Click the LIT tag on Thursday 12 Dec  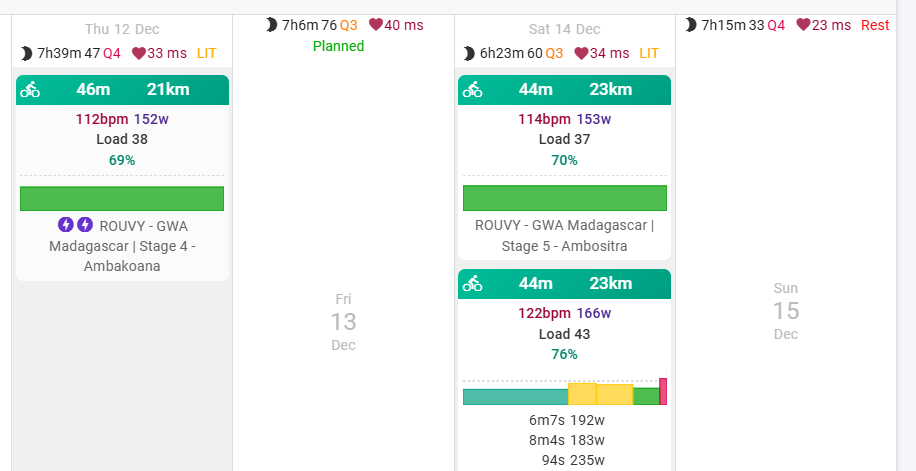click(x=207, y=54)
